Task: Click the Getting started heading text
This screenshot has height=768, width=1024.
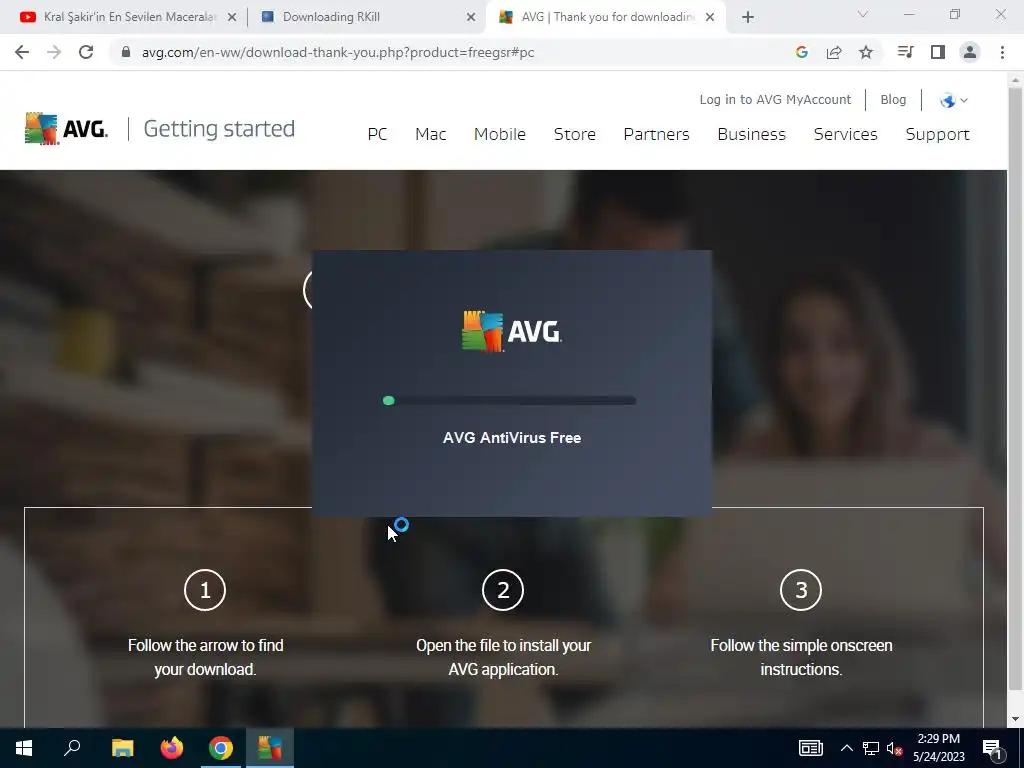Action: 219,129
